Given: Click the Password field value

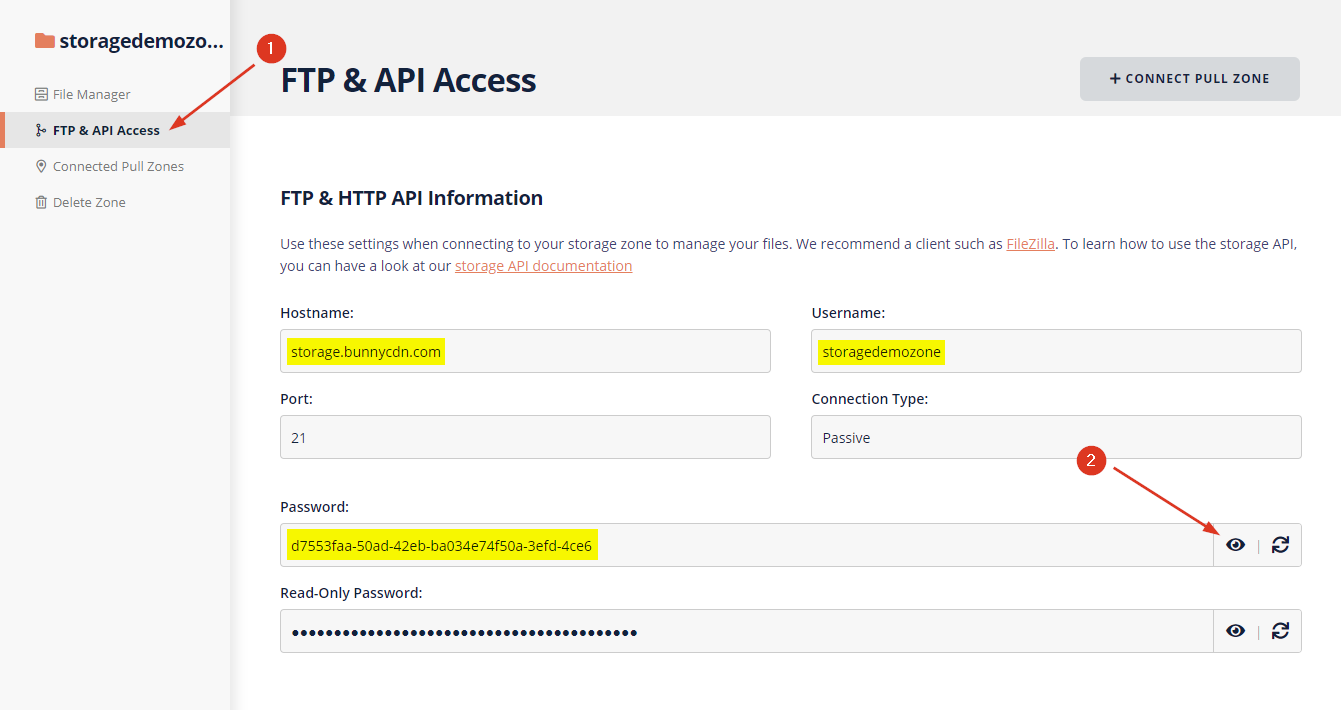Looking at the screenshot, I should click(441, 545).
